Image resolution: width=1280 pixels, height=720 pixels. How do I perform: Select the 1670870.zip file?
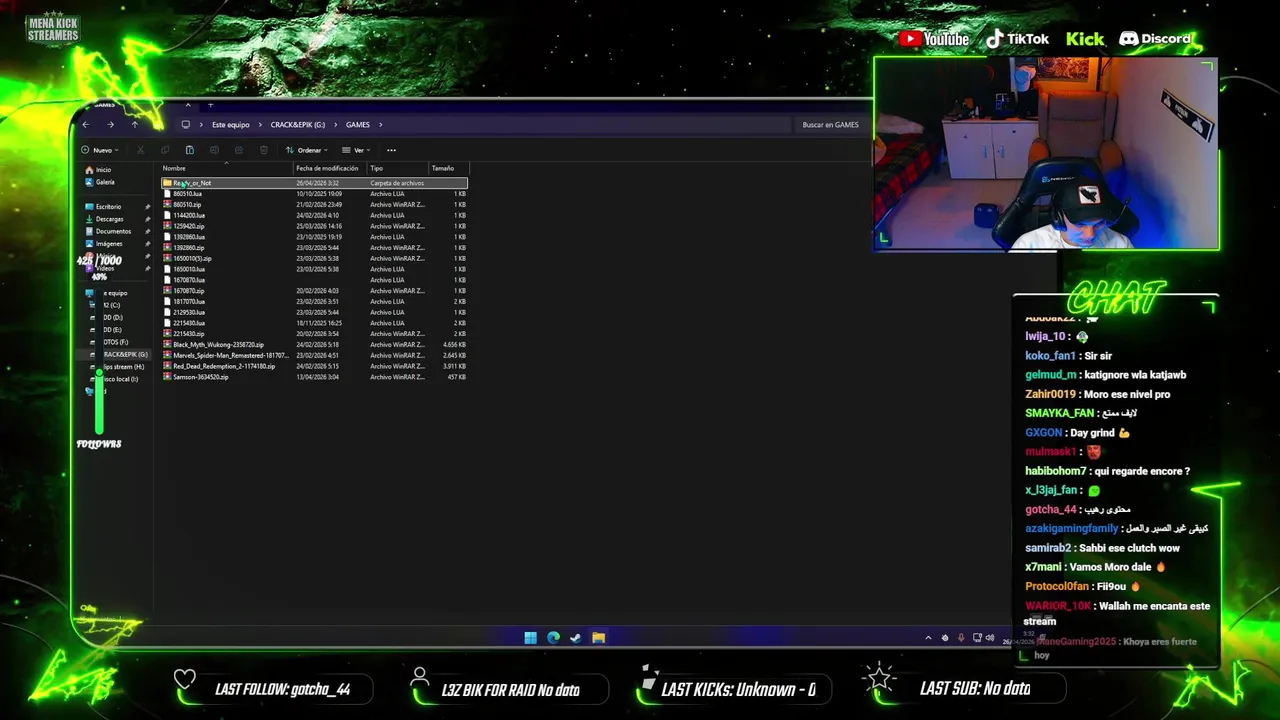pos(314,291)
